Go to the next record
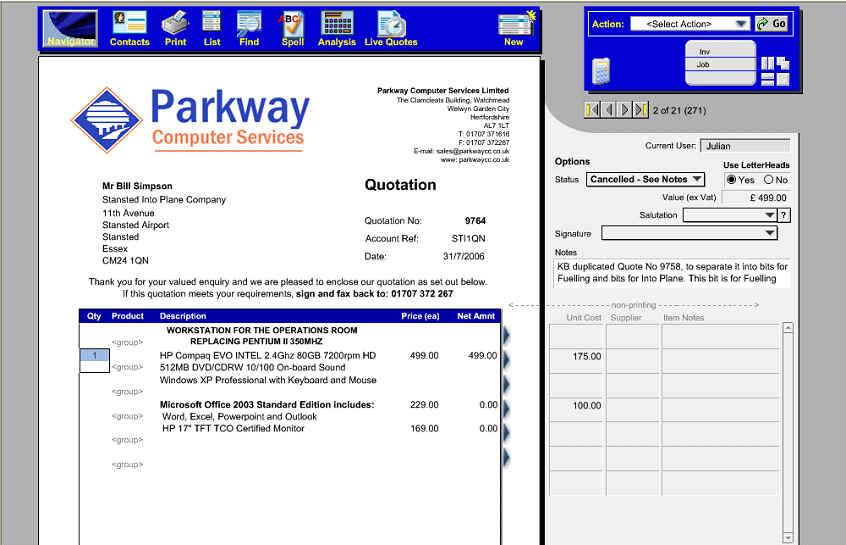Screen dimensions: 846x545 (x=625, y=110)
